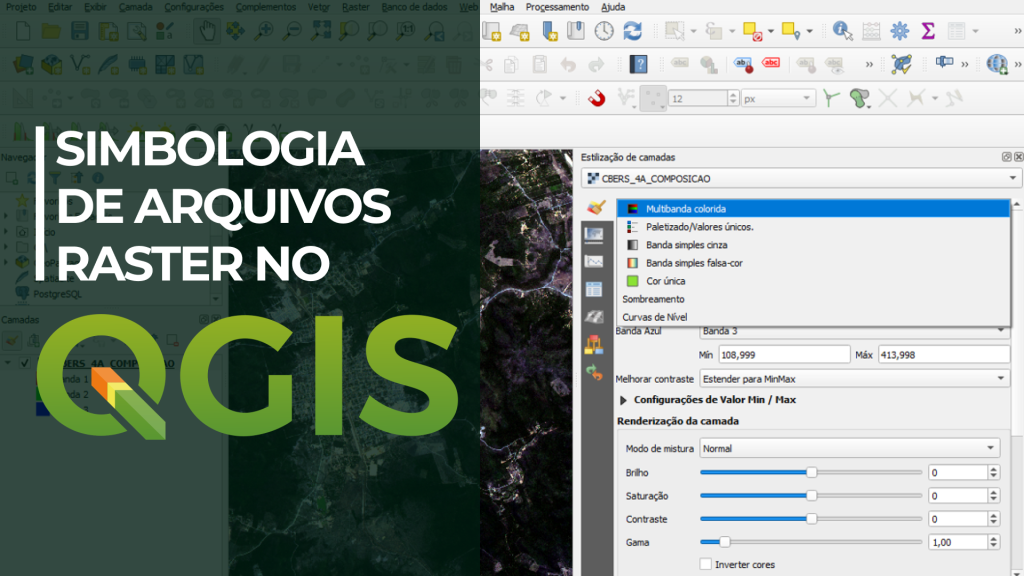
Task: Click the Processing Toolbox gear icon
Action: [900, 31]
